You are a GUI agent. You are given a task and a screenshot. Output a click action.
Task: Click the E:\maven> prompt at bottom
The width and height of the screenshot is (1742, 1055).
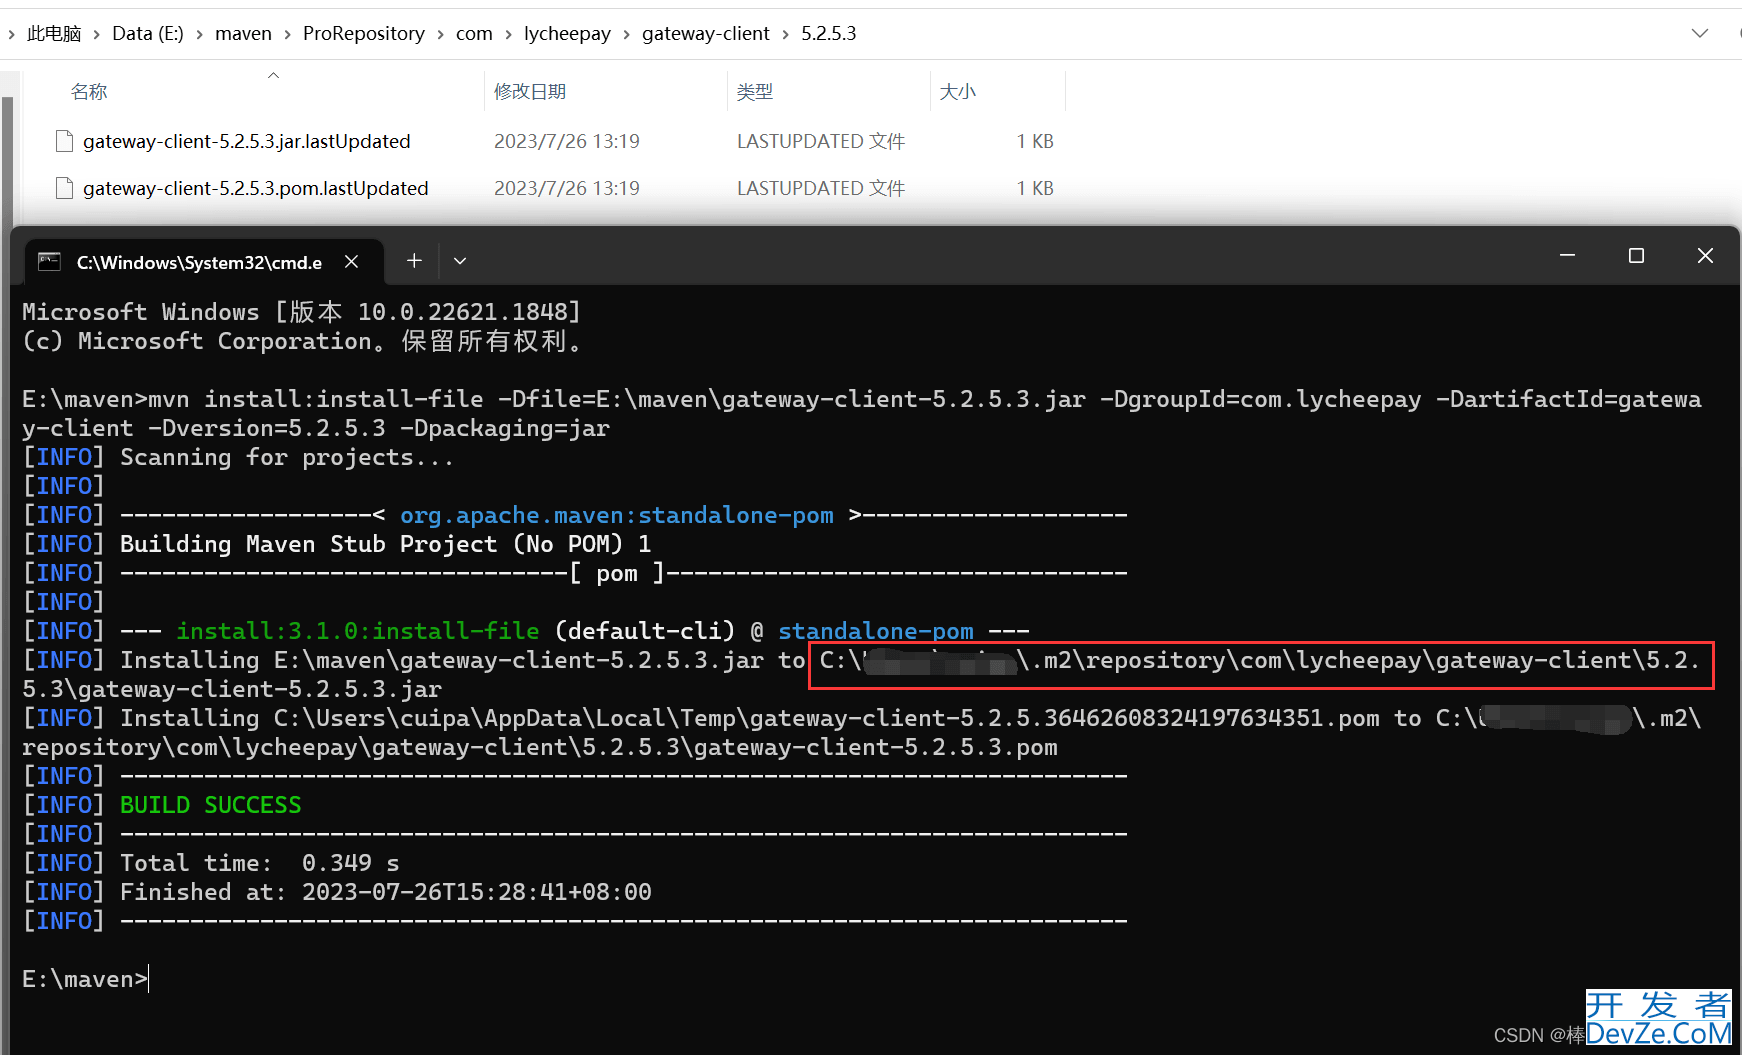pyautogui.click(x=85, y=979)
